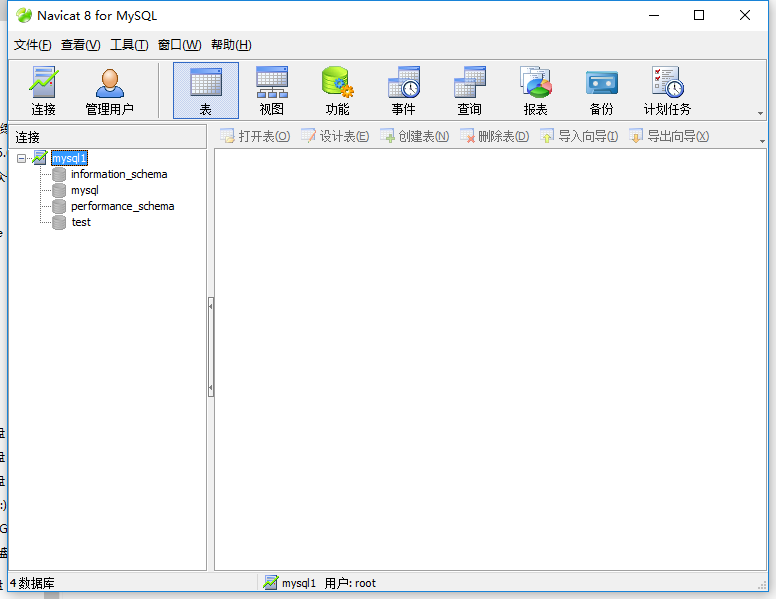
Task: Open 管理用户 (Manage Users) tool
Action: click(x=109, y=91)
